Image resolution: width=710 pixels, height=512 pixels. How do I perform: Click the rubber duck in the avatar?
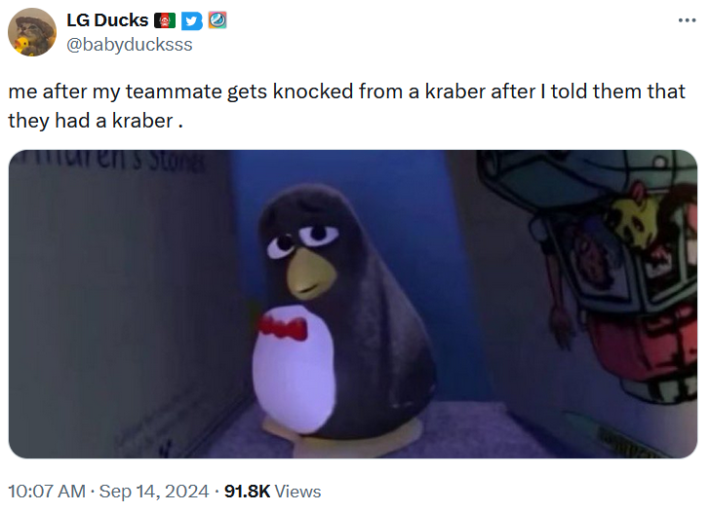(x=21, y=45)
